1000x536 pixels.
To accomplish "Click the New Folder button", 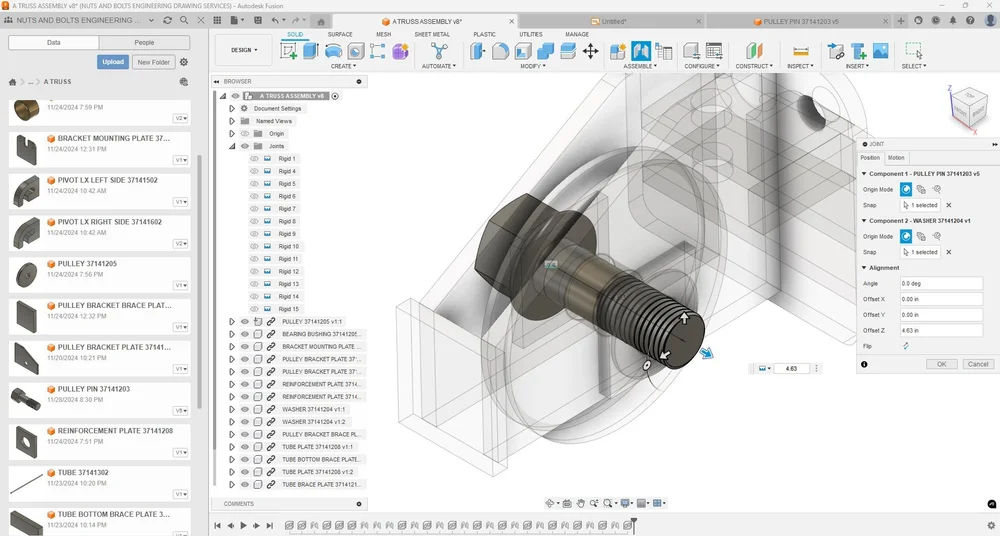I will 154,62.
